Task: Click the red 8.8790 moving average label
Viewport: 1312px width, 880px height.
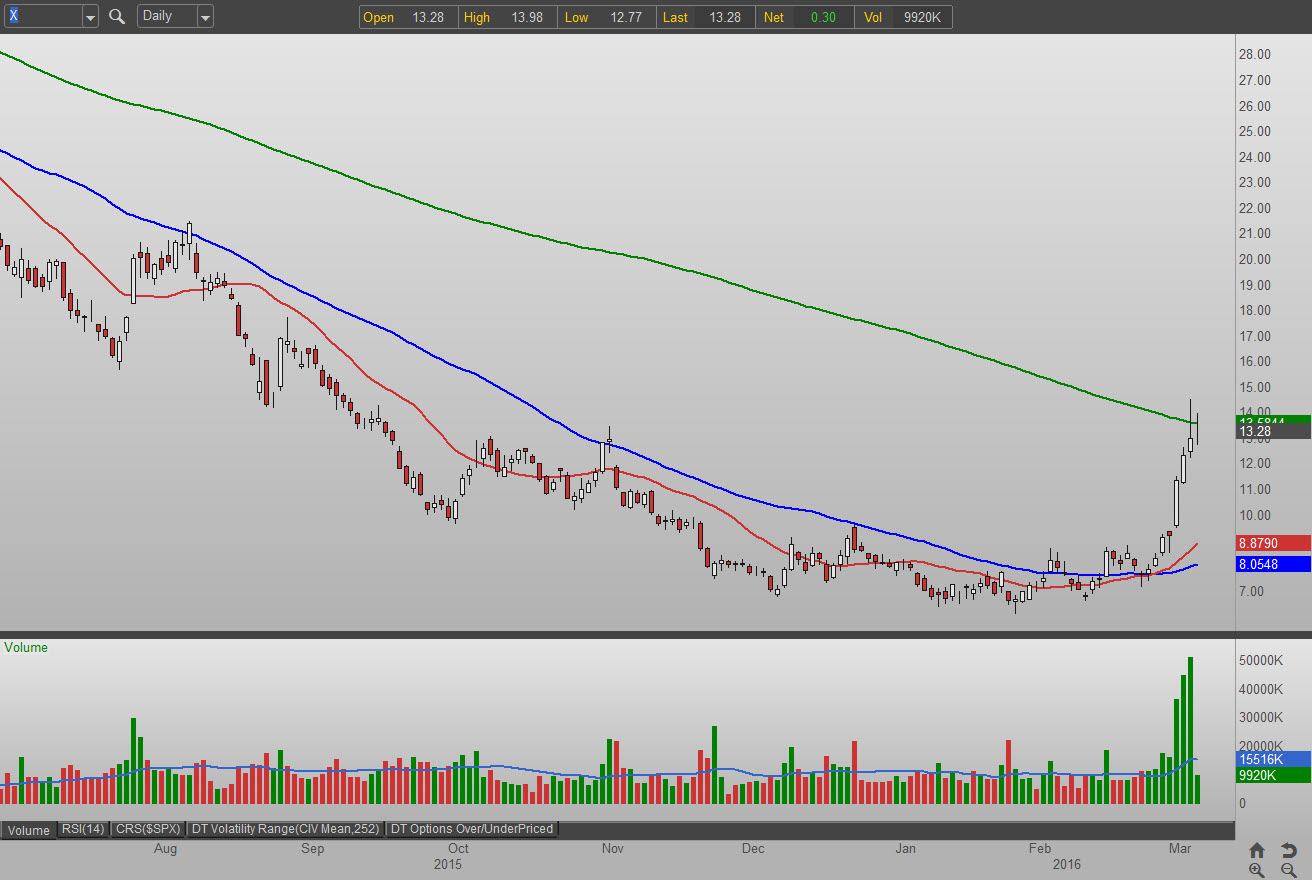Action: coord(1272,543)
